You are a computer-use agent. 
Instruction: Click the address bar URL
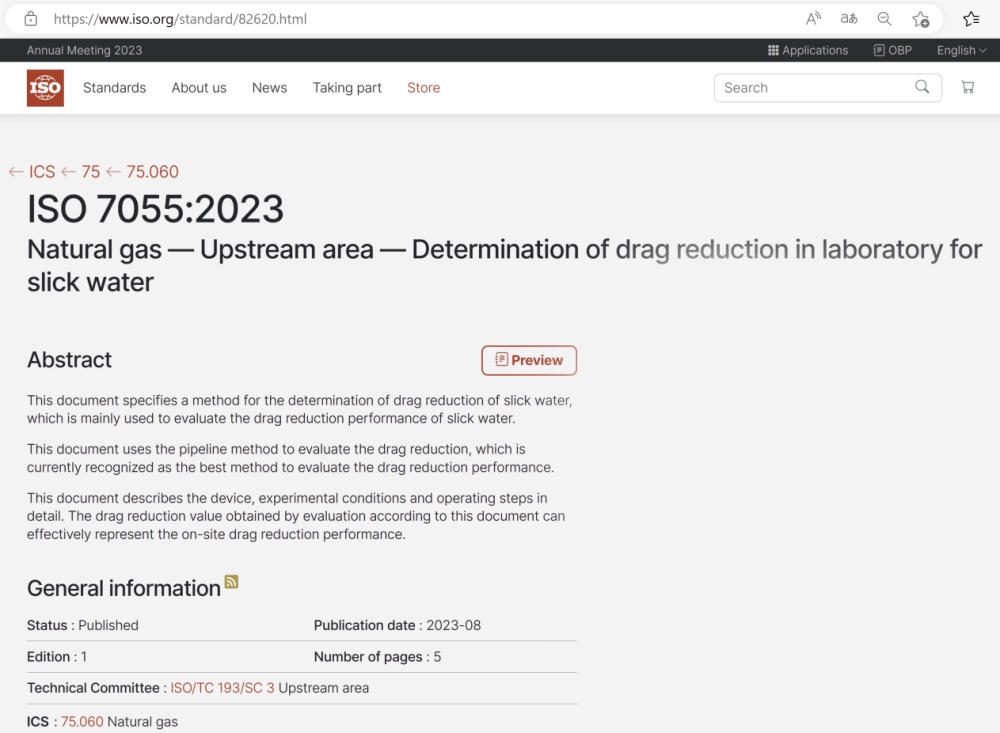(180, 19)
